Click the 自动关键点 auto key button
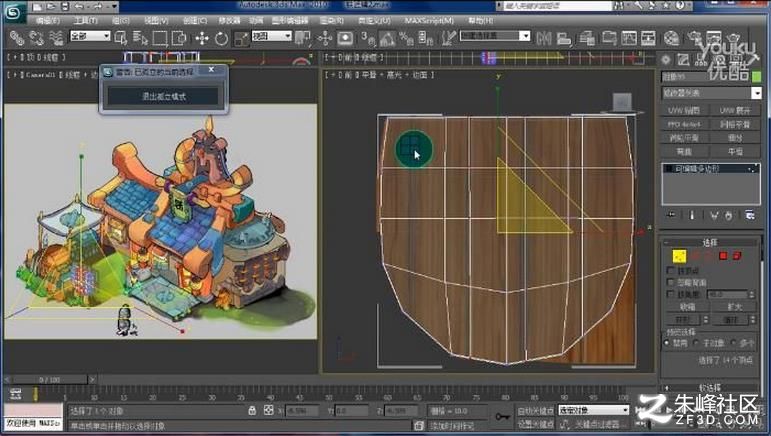The image size is (771, 436). [535, 410]
